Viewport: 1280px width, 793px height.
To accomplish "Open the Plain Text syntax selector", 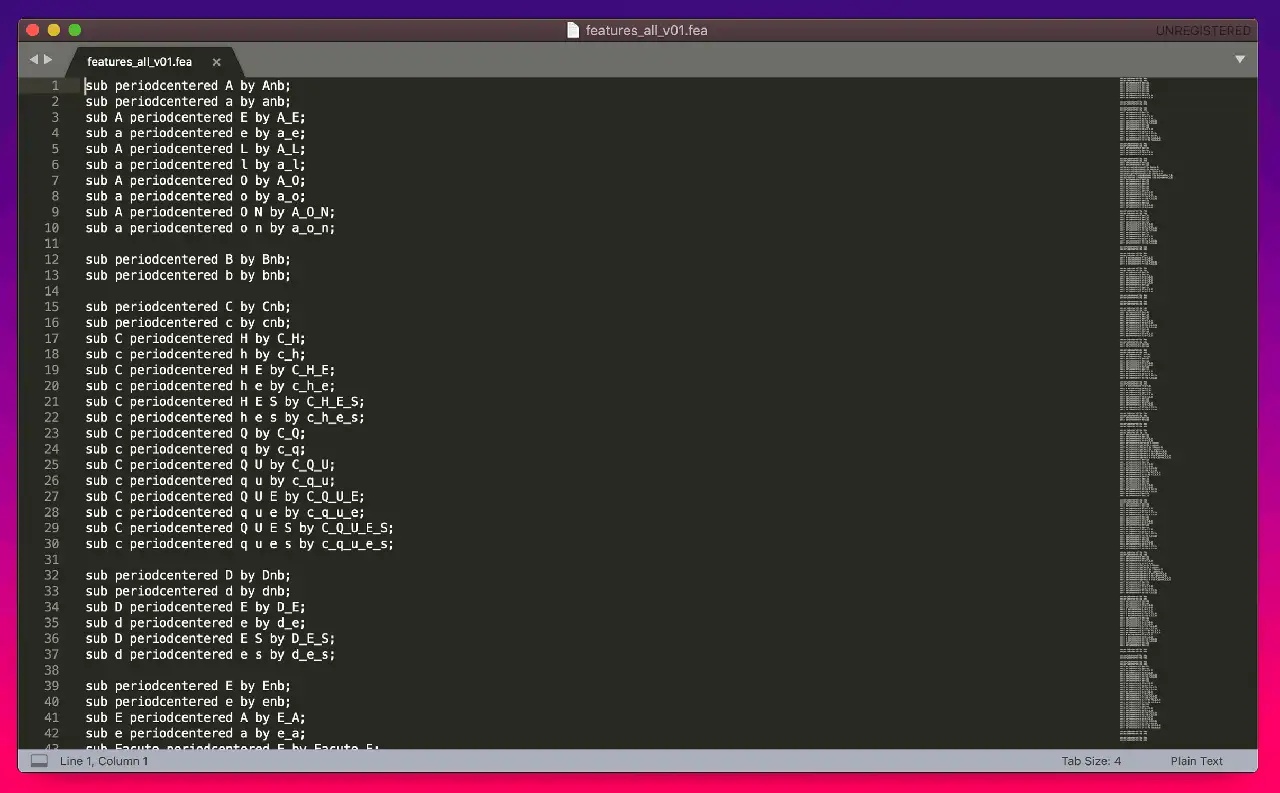I will (x=1196, y=761).
